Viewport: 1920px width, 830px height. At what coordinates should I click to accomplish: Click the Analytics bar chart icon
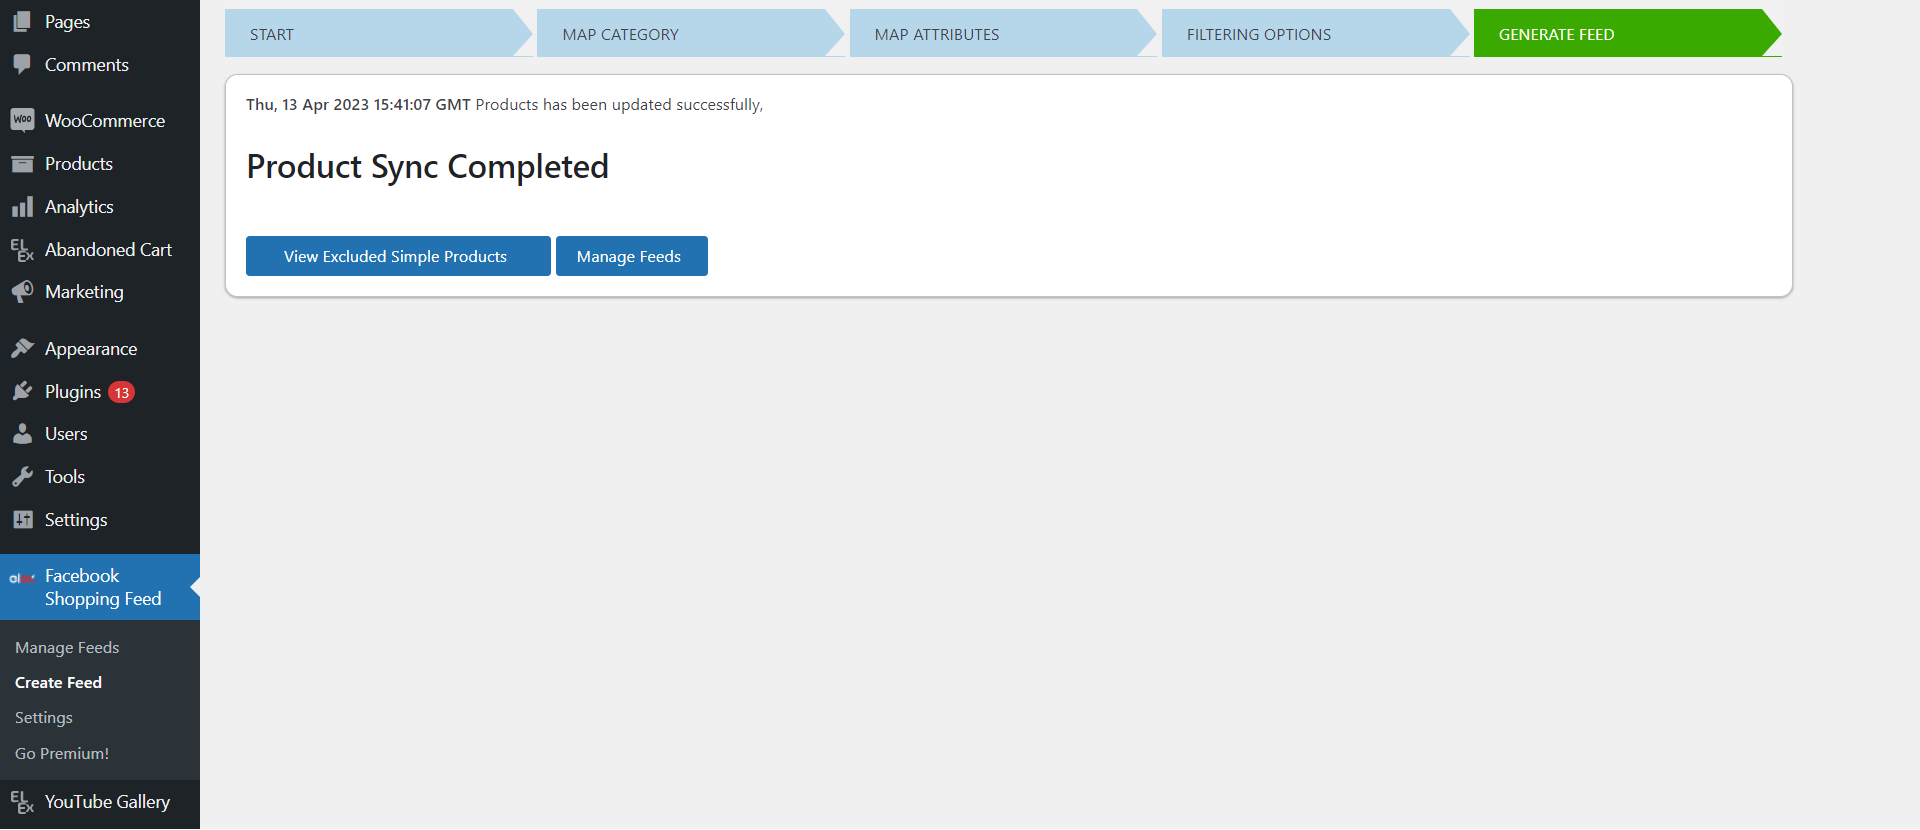click(22, 206)
